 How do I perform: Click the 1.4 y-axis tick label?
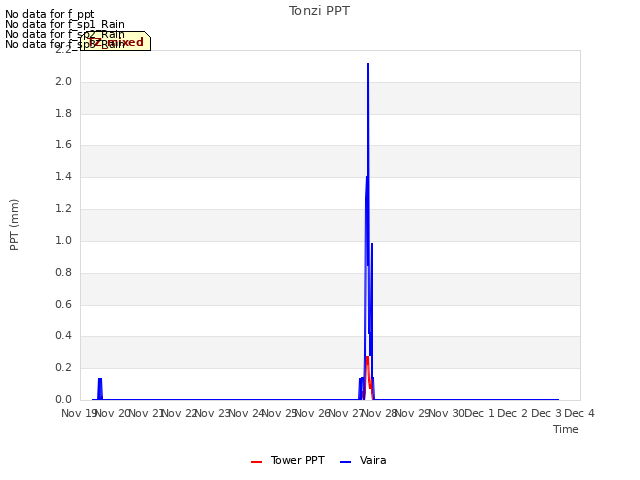(63, 177)
